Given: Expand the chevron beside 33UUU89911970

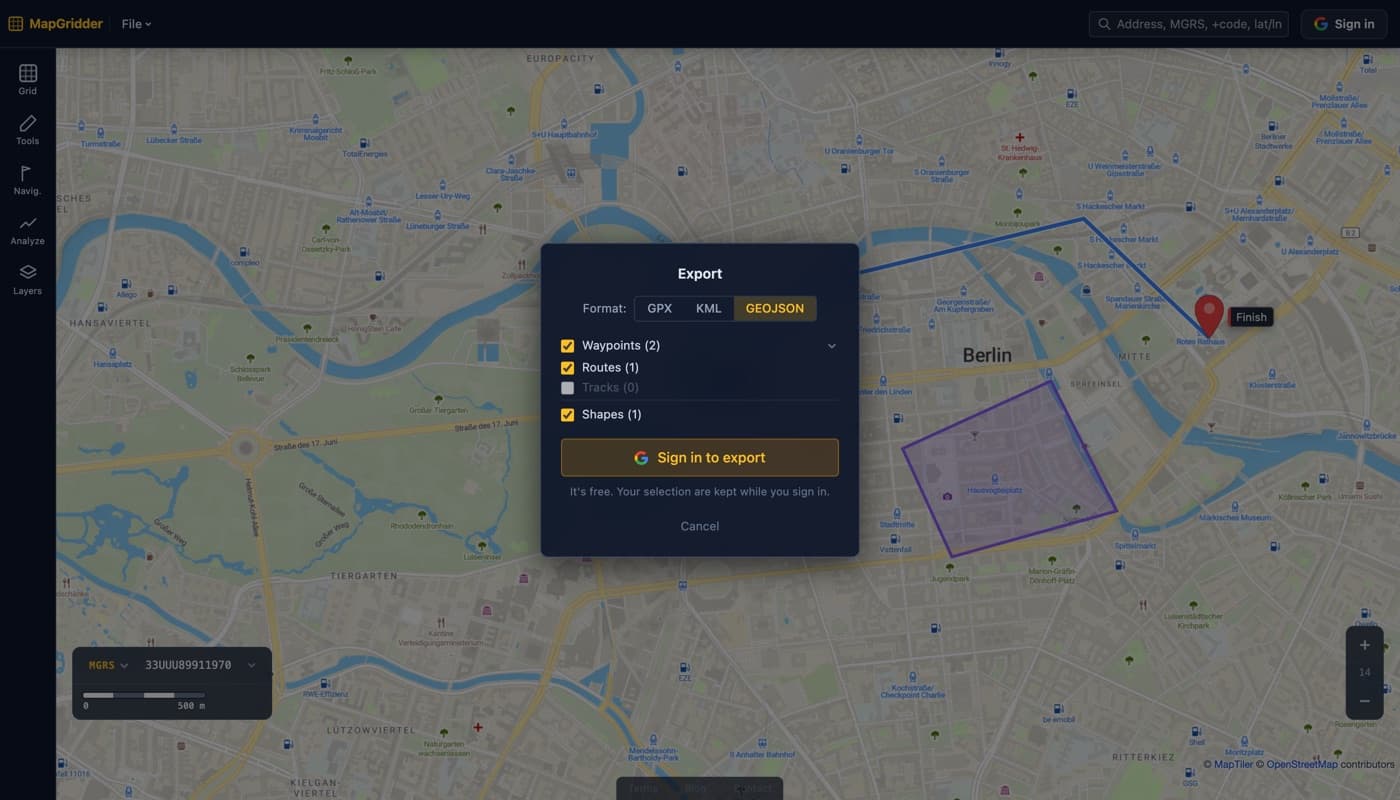Looking at the screenshot, I should coord(252,665).
